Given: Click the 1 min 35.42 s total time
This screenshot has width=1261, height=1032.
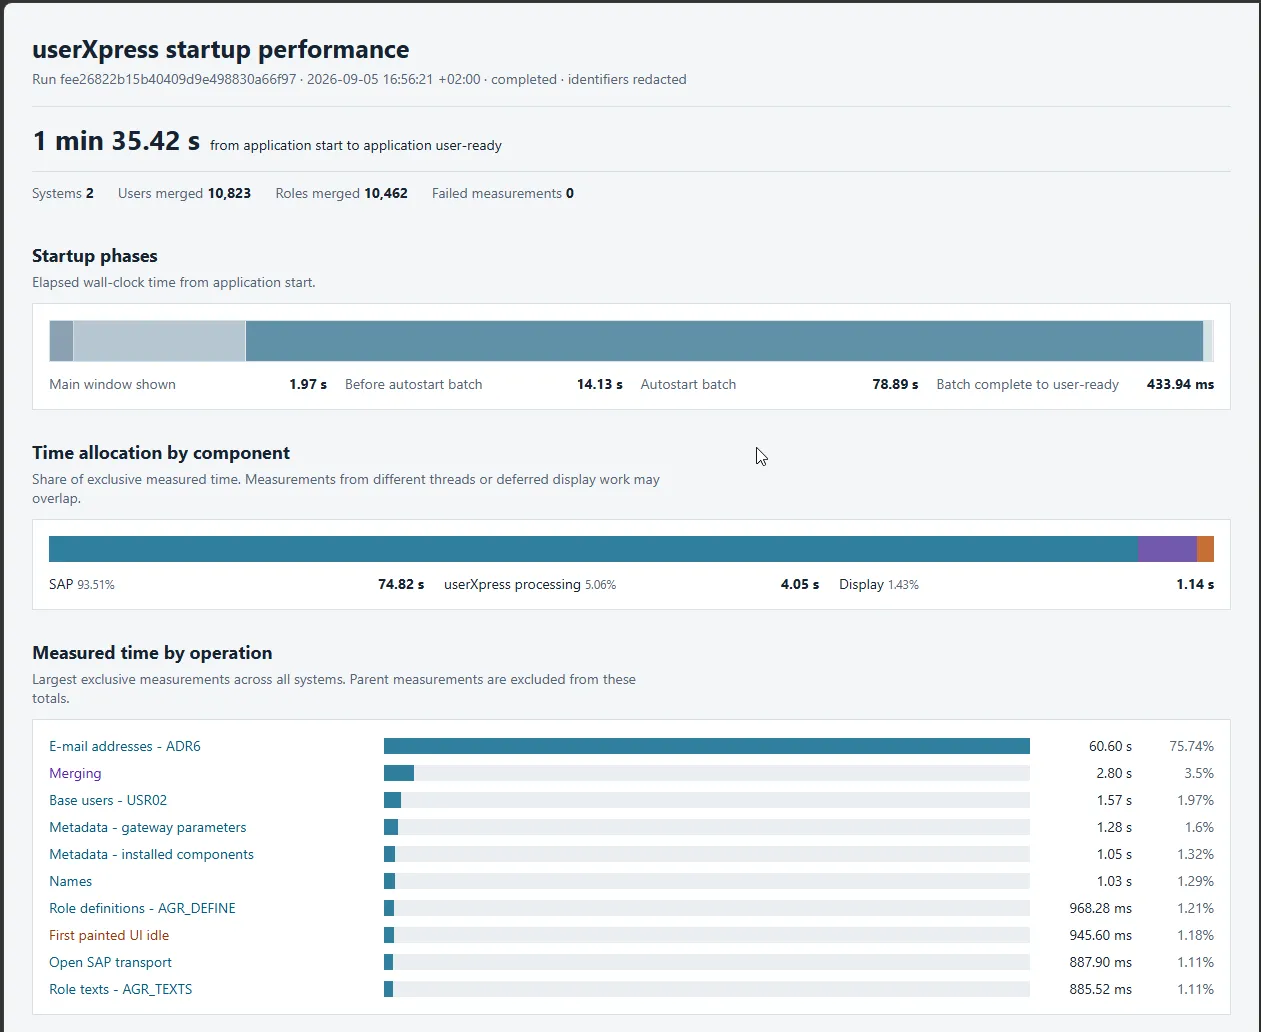Looking at the screenshot, I should click(x=116, y=141).
